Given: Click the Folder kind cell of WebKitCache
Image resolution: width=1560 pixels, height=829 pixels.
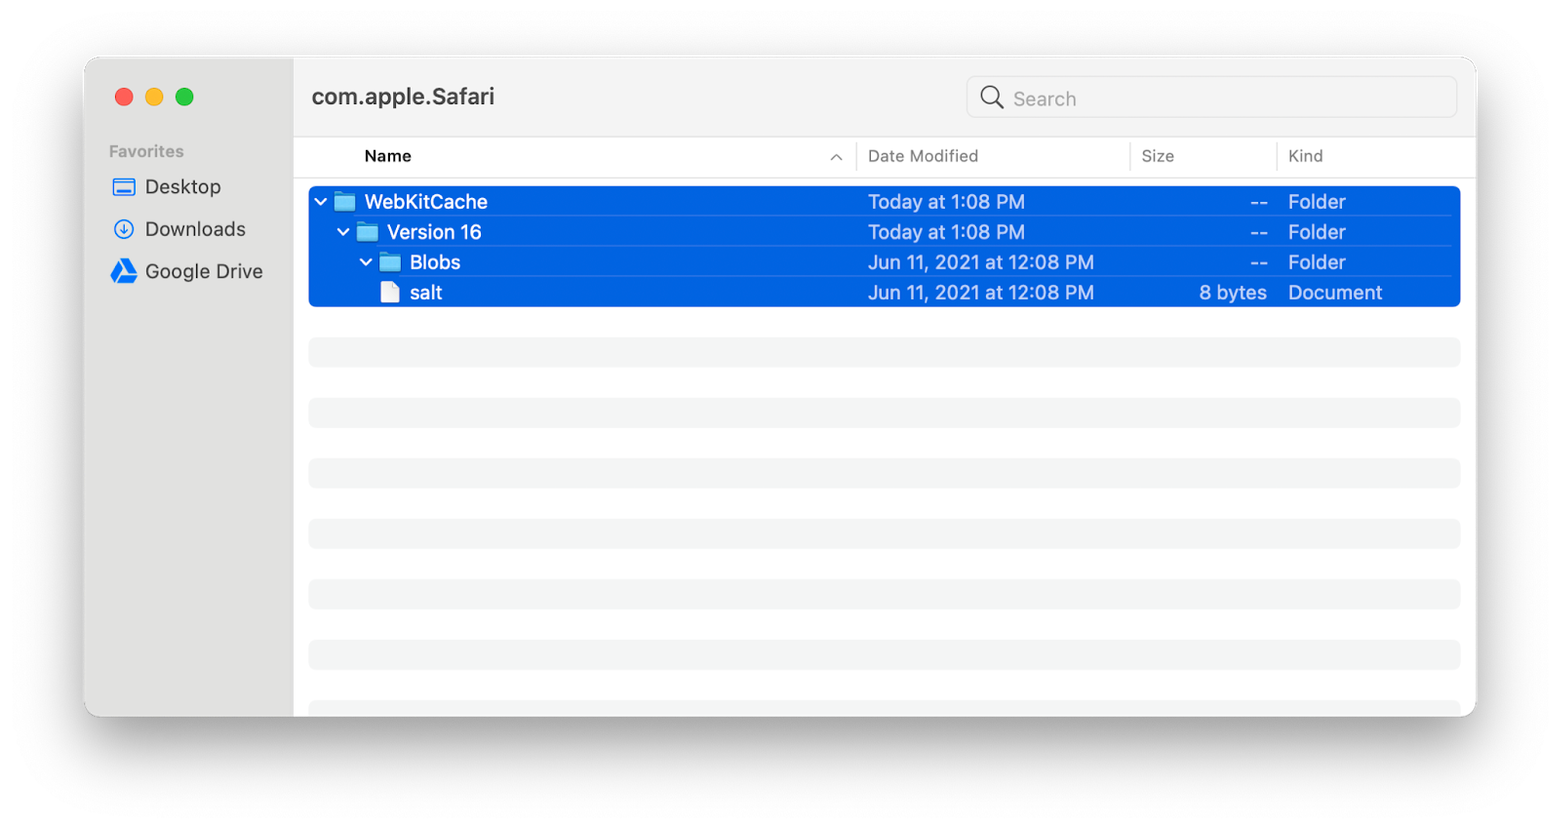Looking at the screenshot, I should pyautogui.click(x=1317, y=202).
